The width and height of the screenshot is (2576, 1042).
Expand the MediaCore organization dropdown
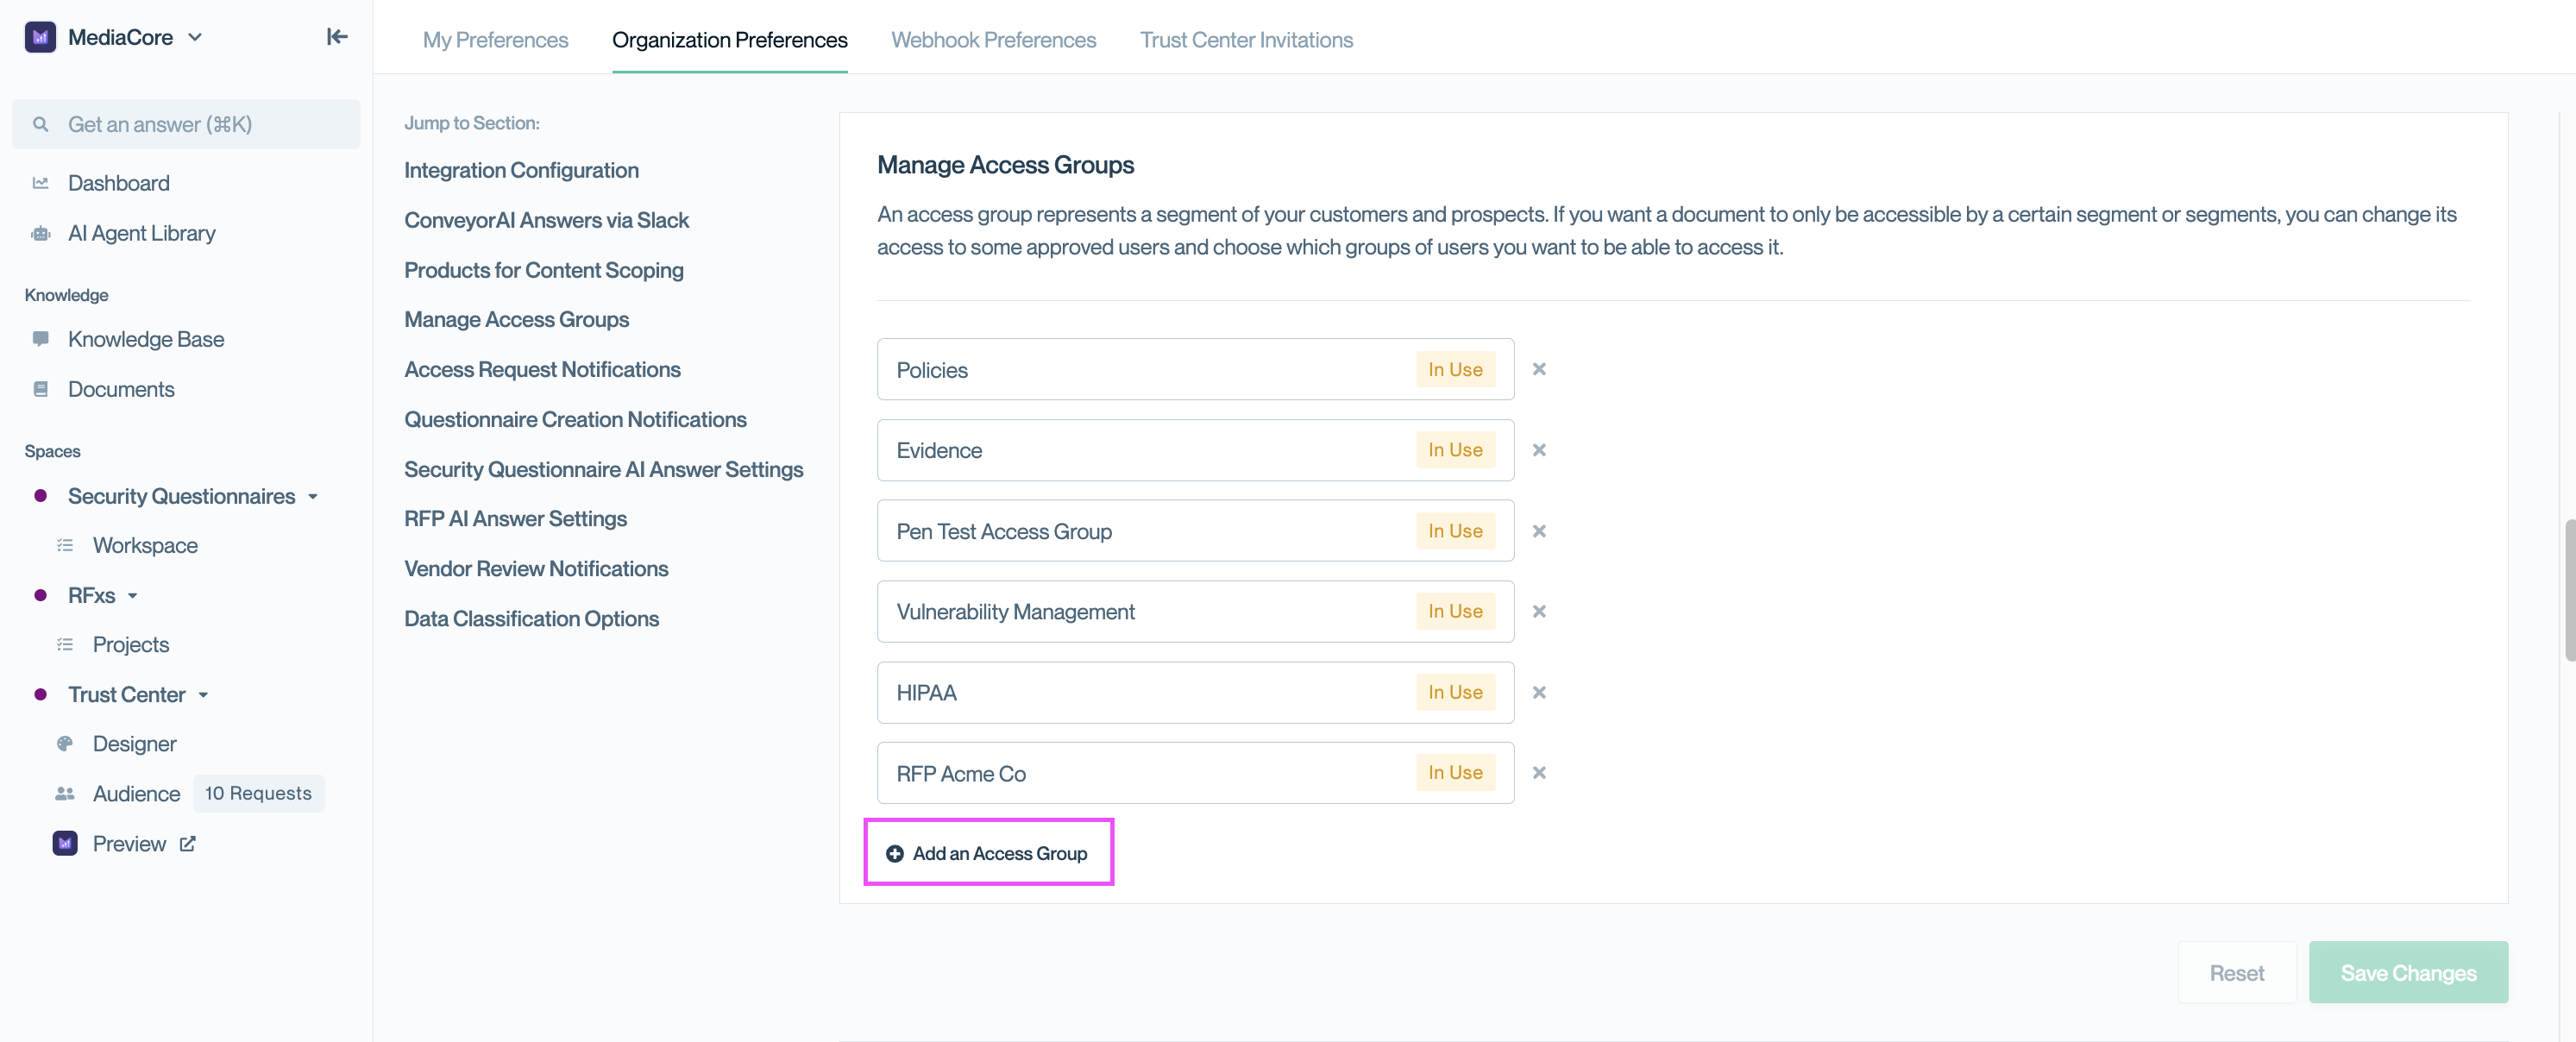tap(195, 37)
